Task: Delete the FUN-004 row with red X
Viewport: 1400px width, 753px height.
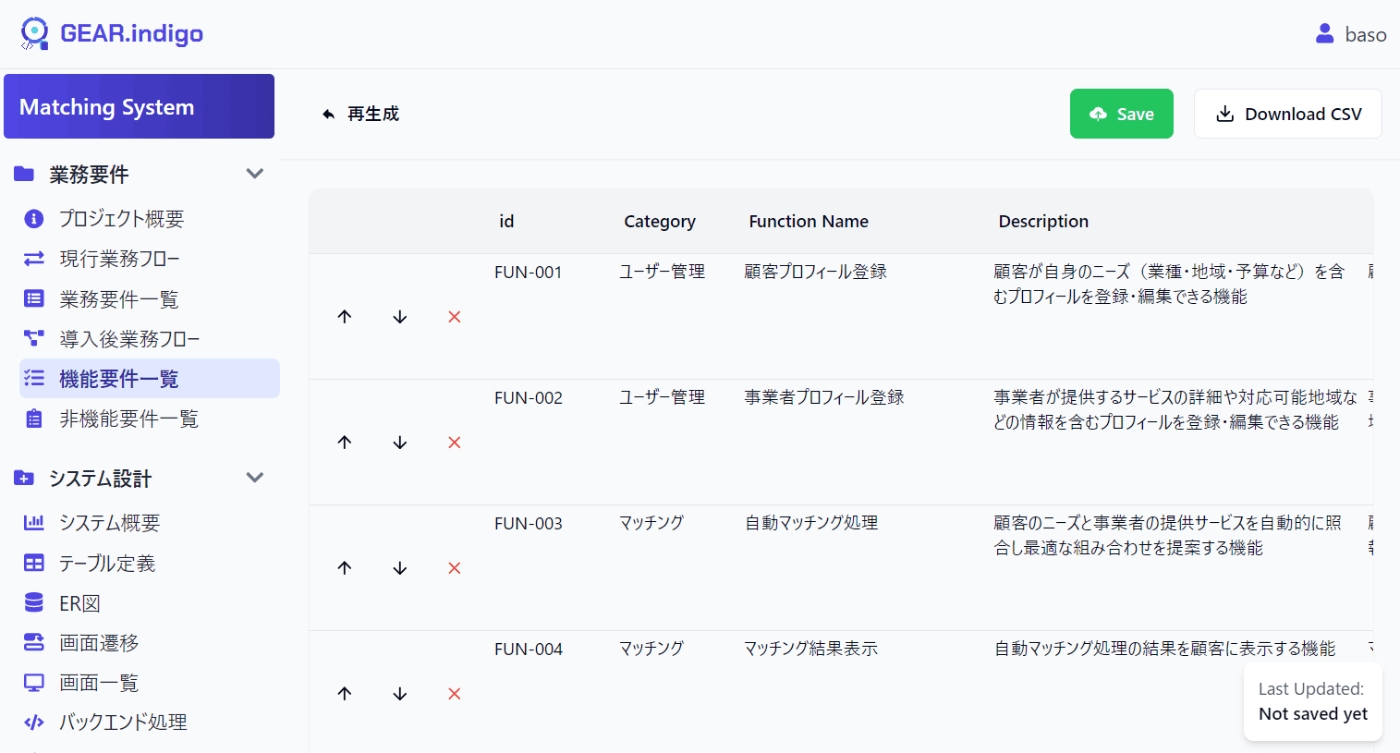Action: tap(454, 694)
